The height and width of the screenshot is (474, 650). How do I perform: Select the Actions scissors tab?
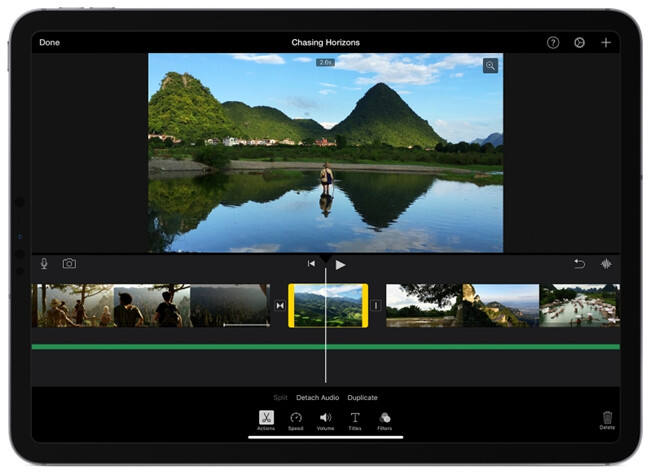pos(266,418)
